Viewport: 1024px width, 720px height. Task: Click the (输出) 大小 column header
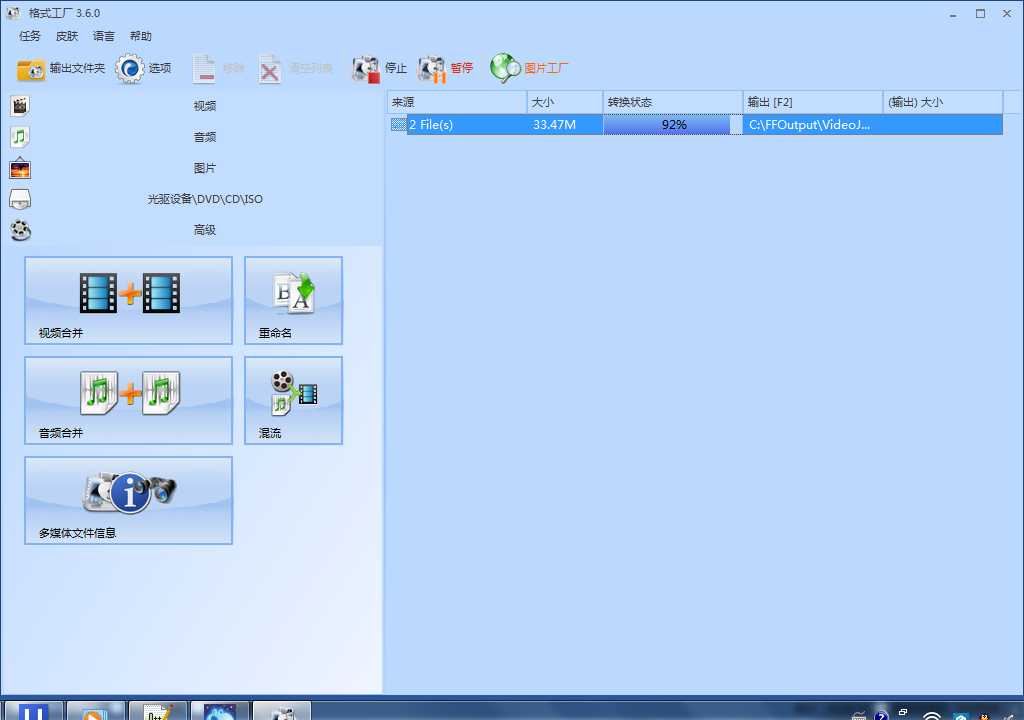click(x=943, y=103)
